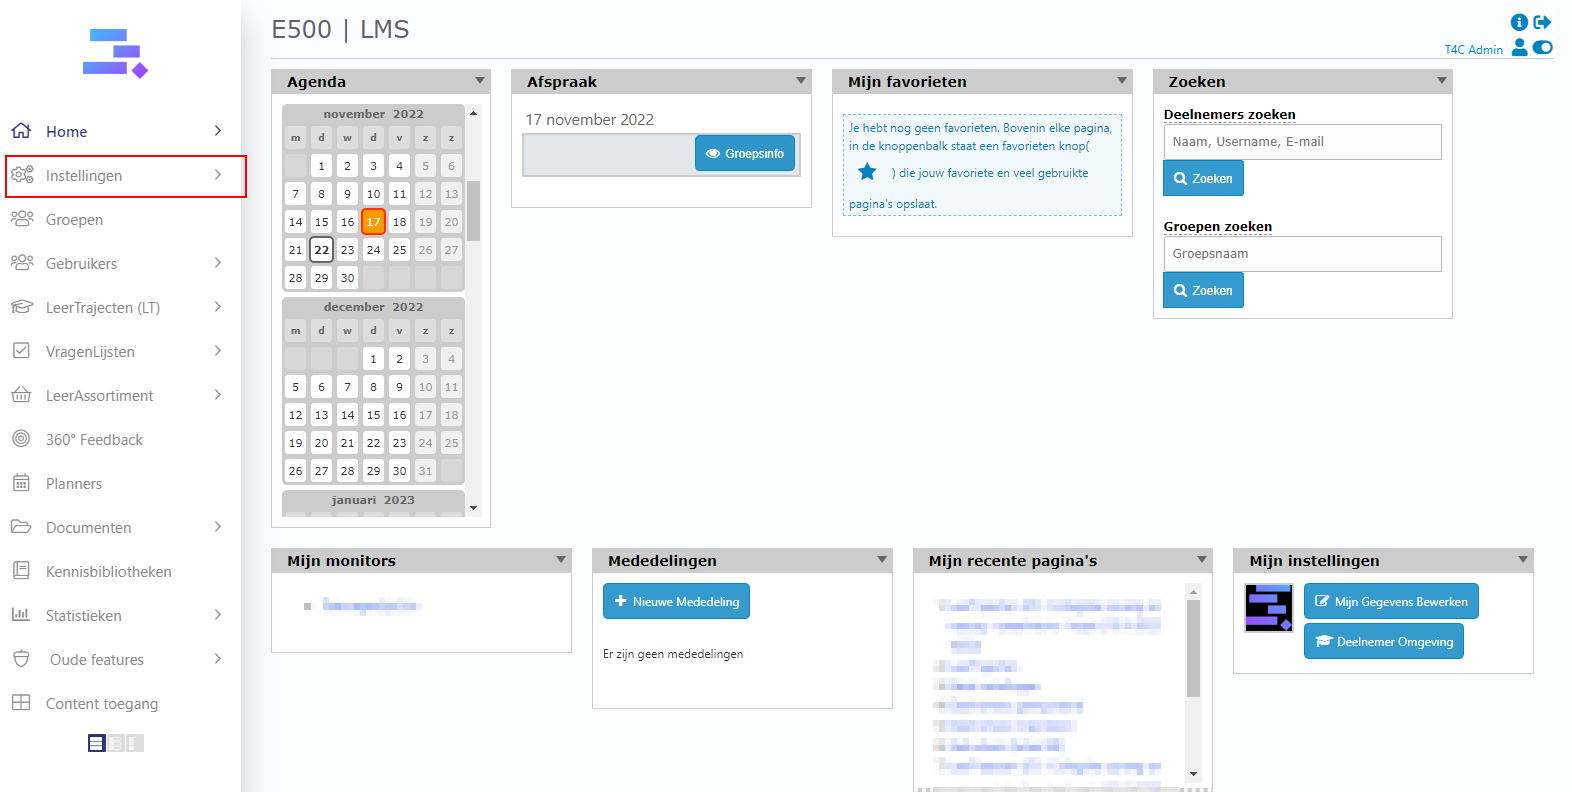Screen dimensions: 1572x792
Task: Click the E500 logo in sidebar header
Action: [x=115, y=53]
